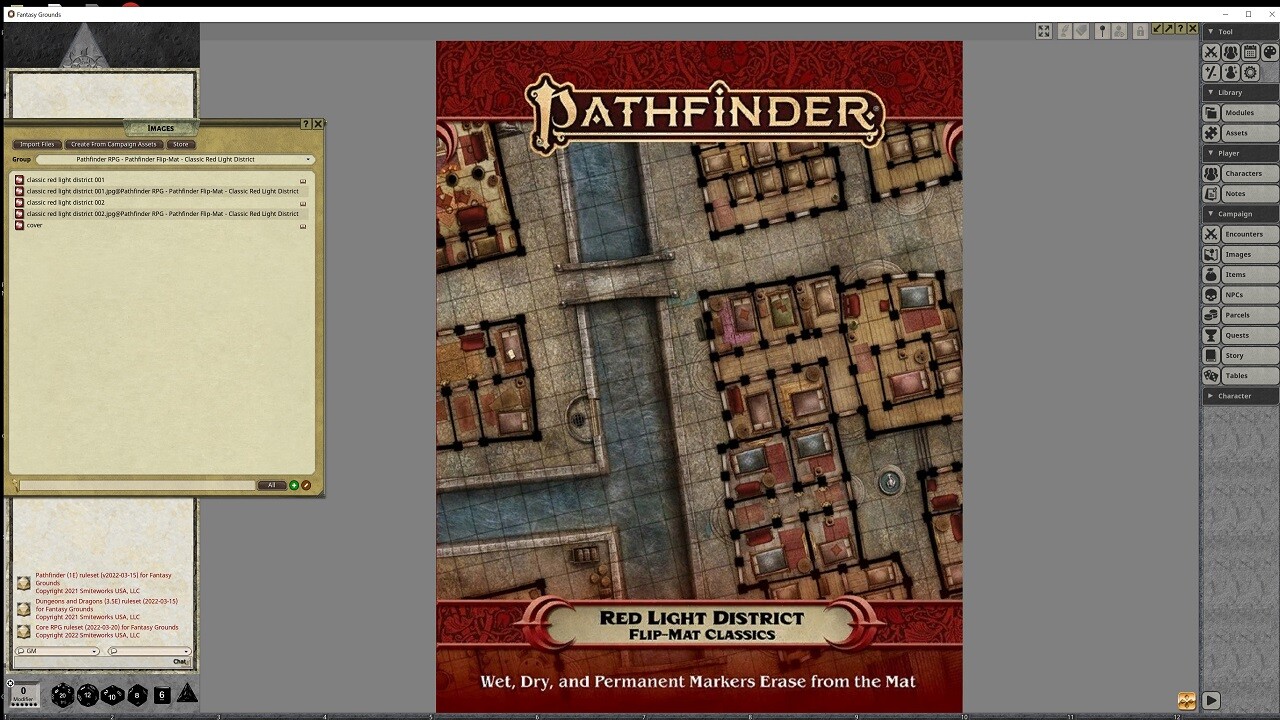Screen dimensions: 1280x720
Task: Select the d20 die in the dice tray
Action: [x=62, y=696]
